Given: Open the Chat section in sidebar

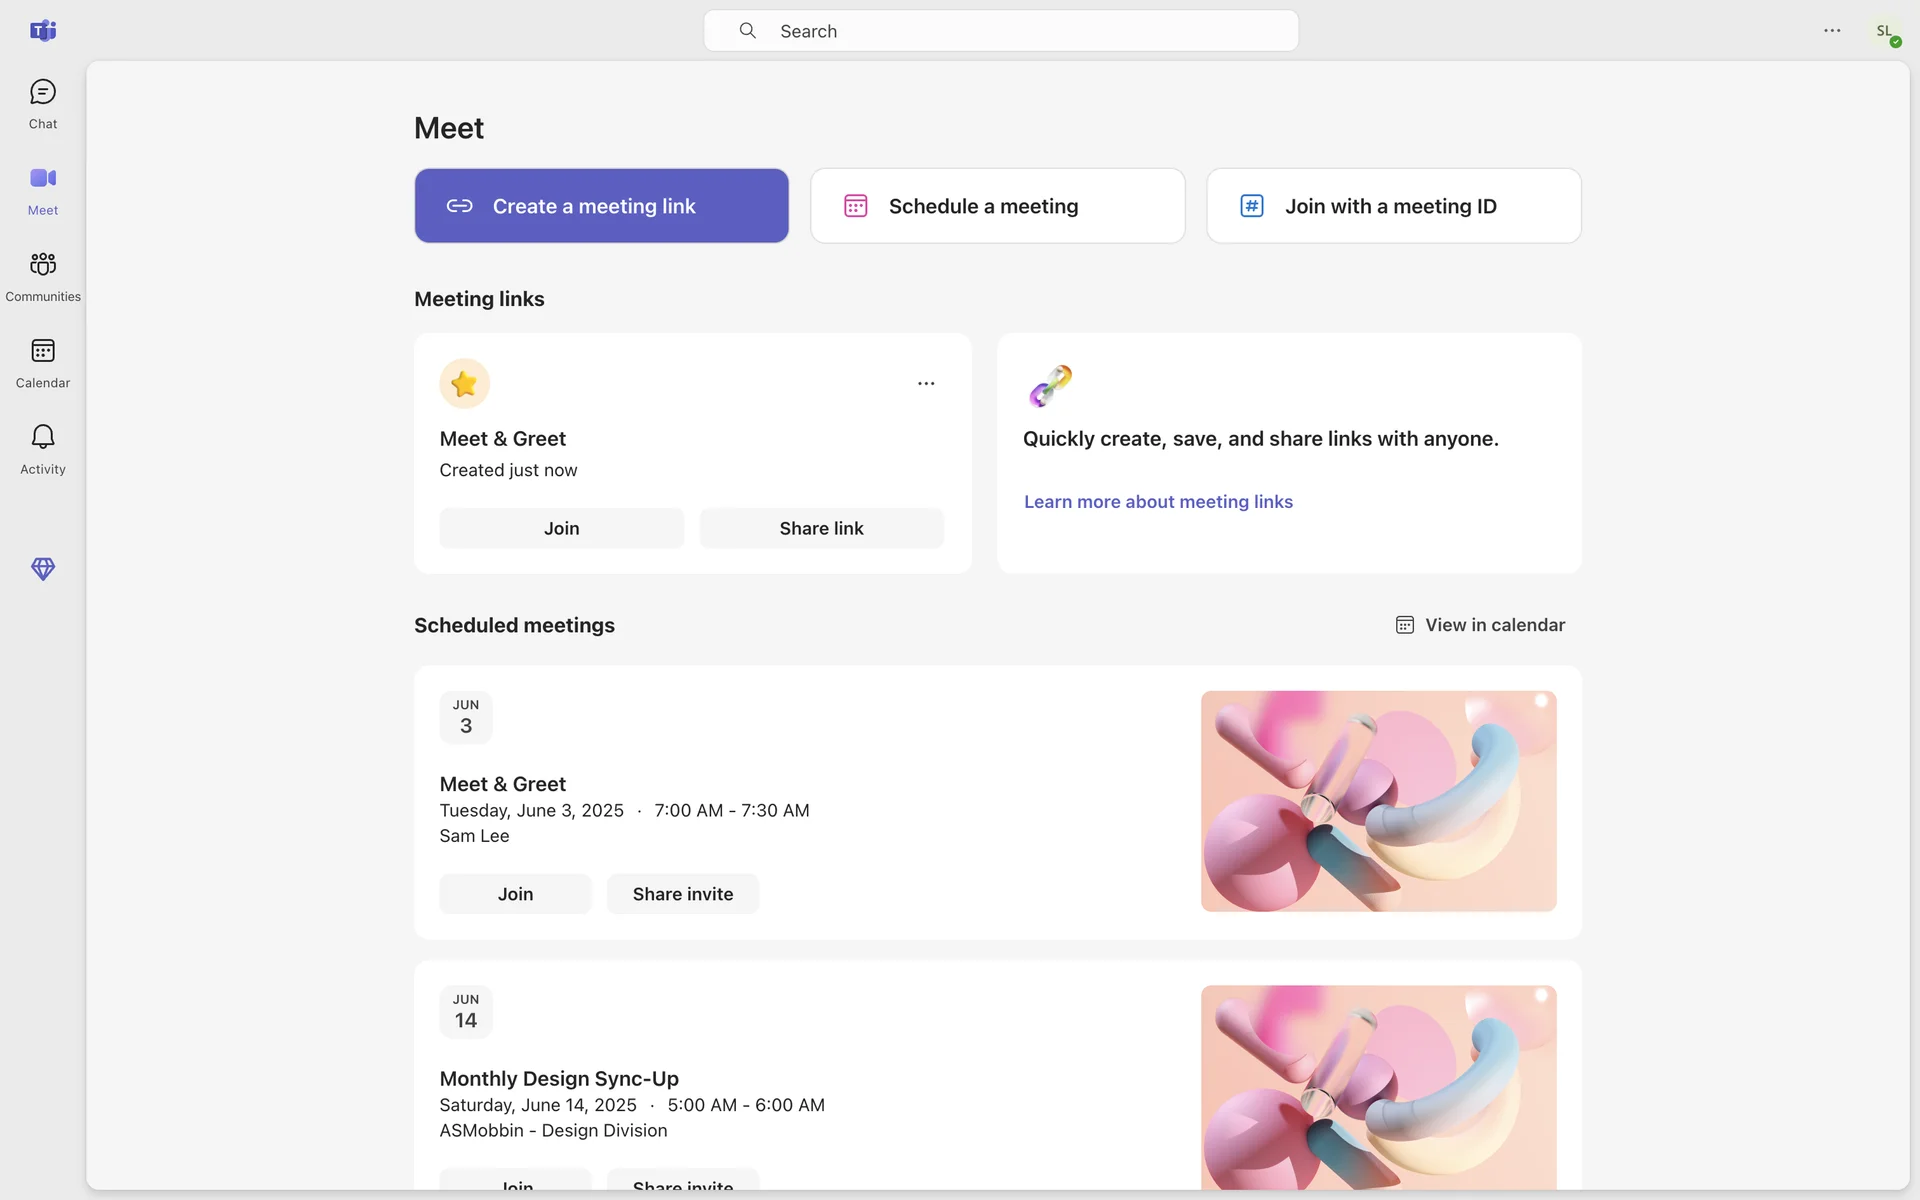Looking at the screenshot, I should pyautogui.click(x=43, y=104).
